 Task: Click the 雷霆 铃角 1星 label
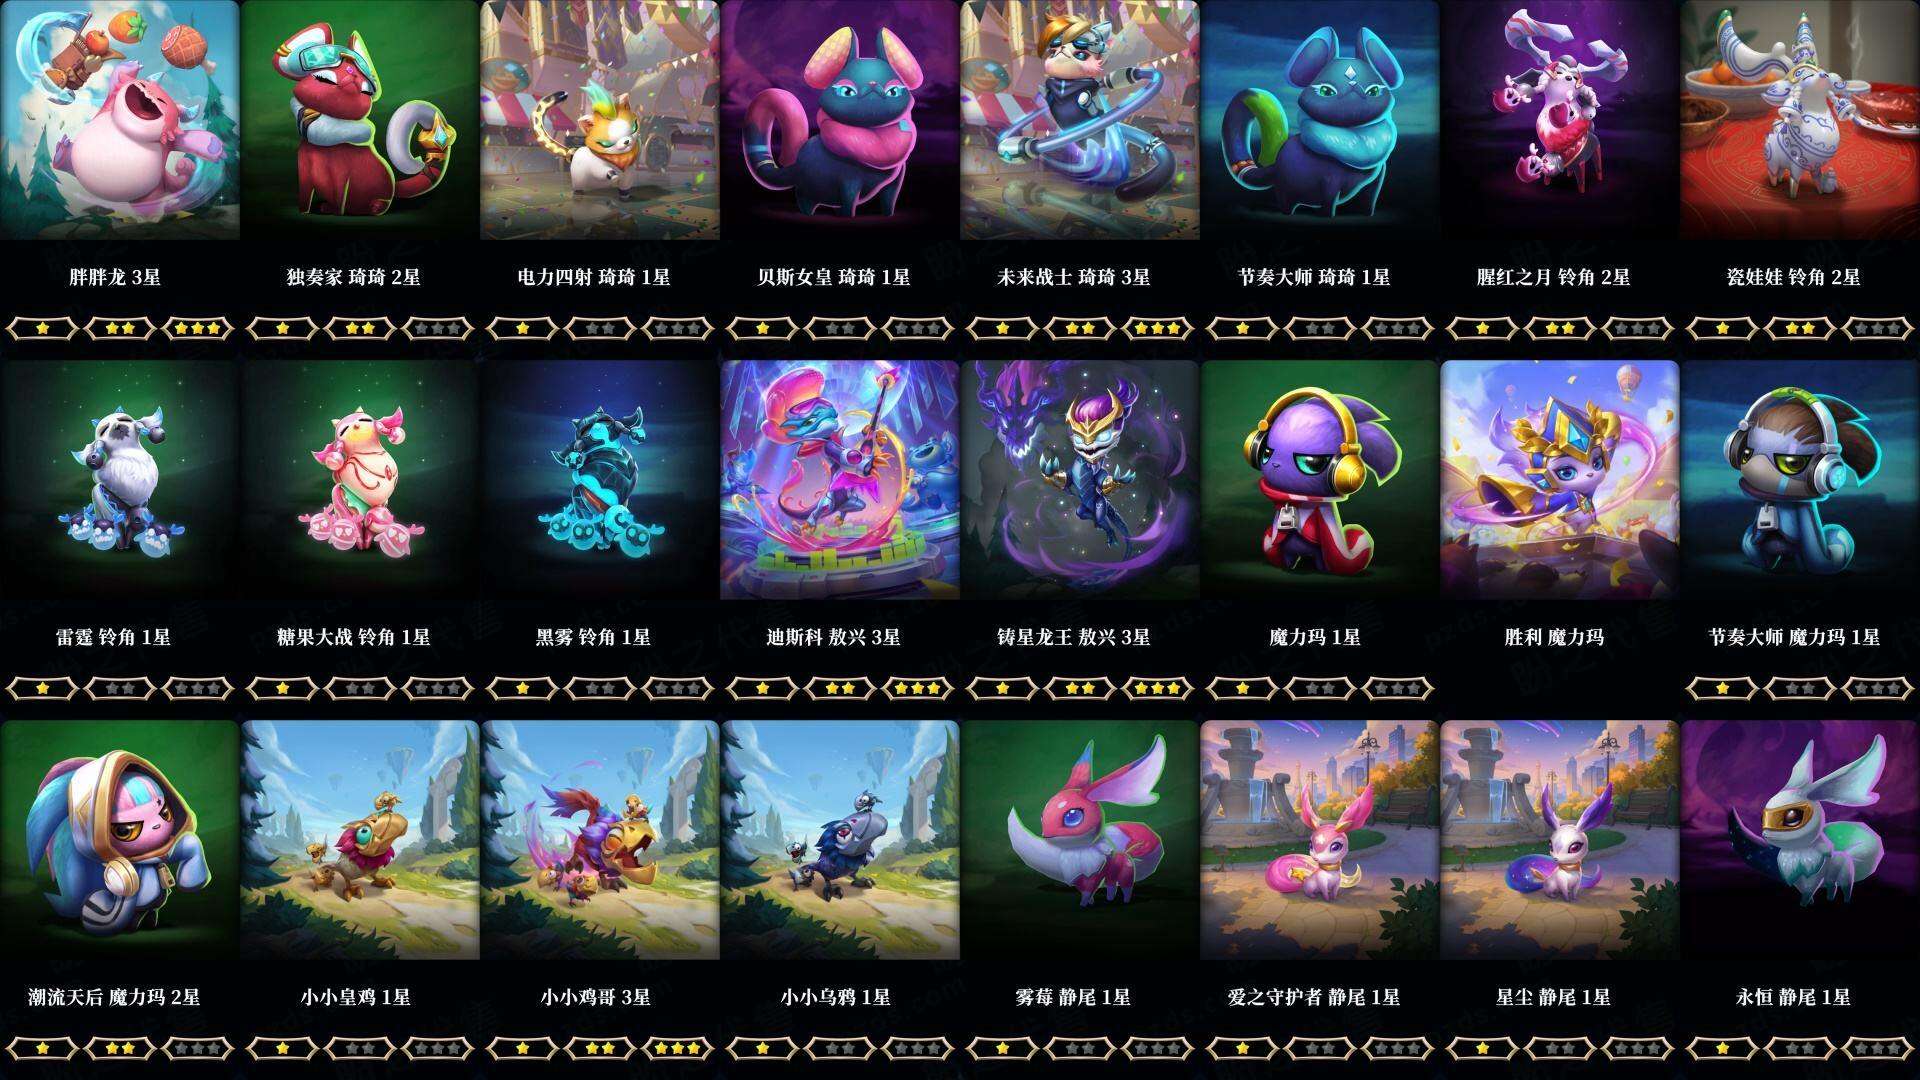pyautogui.click(x=113, y=637)
